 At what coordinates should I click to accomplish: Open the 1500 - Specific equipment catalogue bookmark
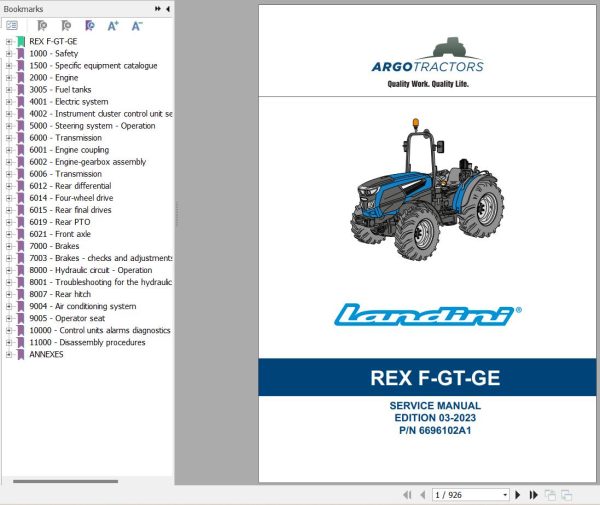[93, 65]
